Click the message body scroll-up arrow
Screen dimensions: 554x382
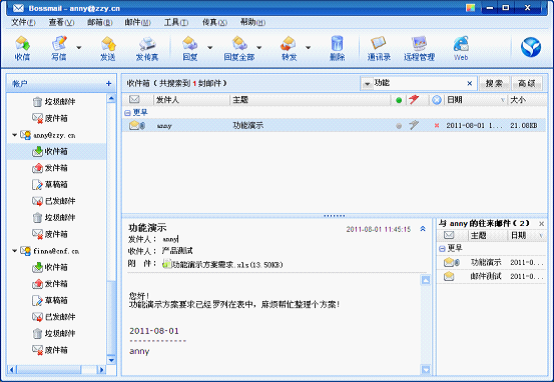[426, 280]
